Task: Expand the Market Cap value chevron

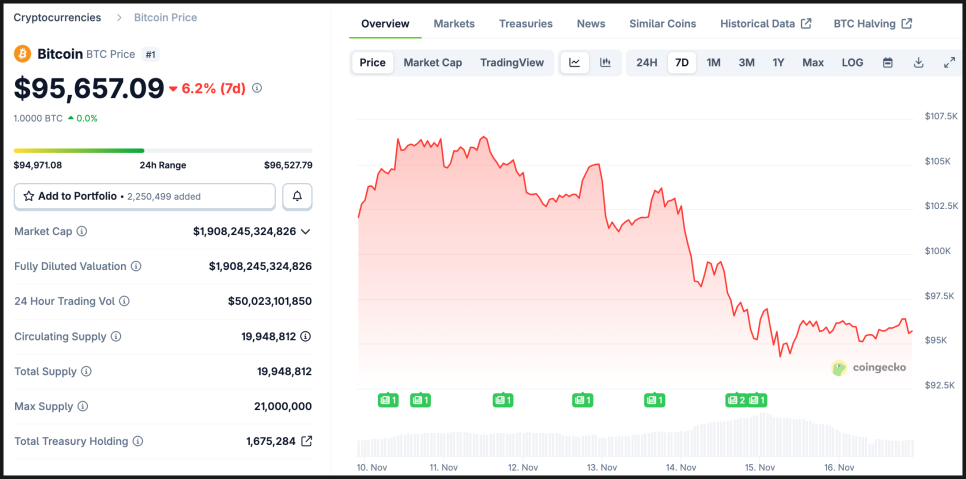Action: coord(305,232)
